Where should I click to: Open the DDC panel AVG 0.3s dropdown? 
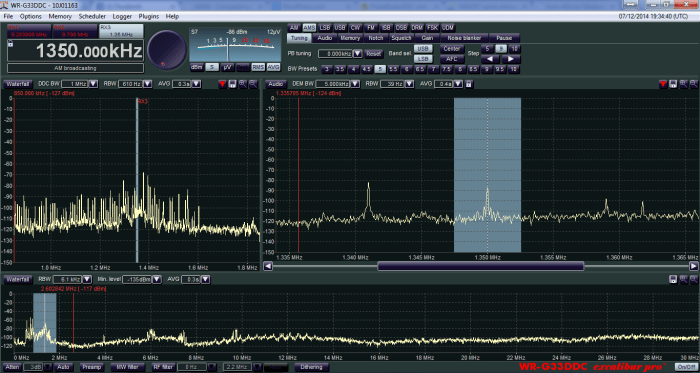pos(196,84)
